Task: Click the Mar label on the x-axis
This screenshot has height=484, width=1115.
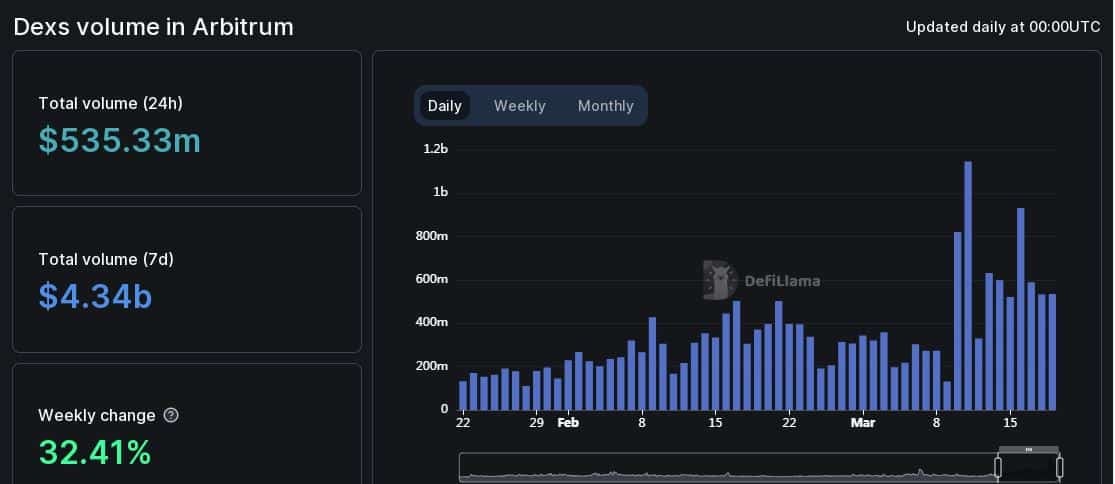Action: pyautogui.click(x=863, y=423)
